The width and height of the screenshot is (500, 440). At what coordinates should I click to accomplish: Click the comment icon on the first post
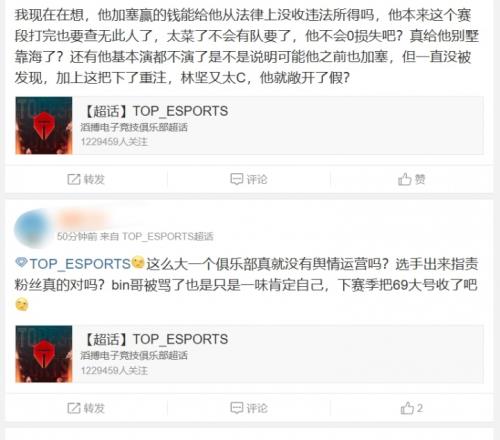(237, 179)
